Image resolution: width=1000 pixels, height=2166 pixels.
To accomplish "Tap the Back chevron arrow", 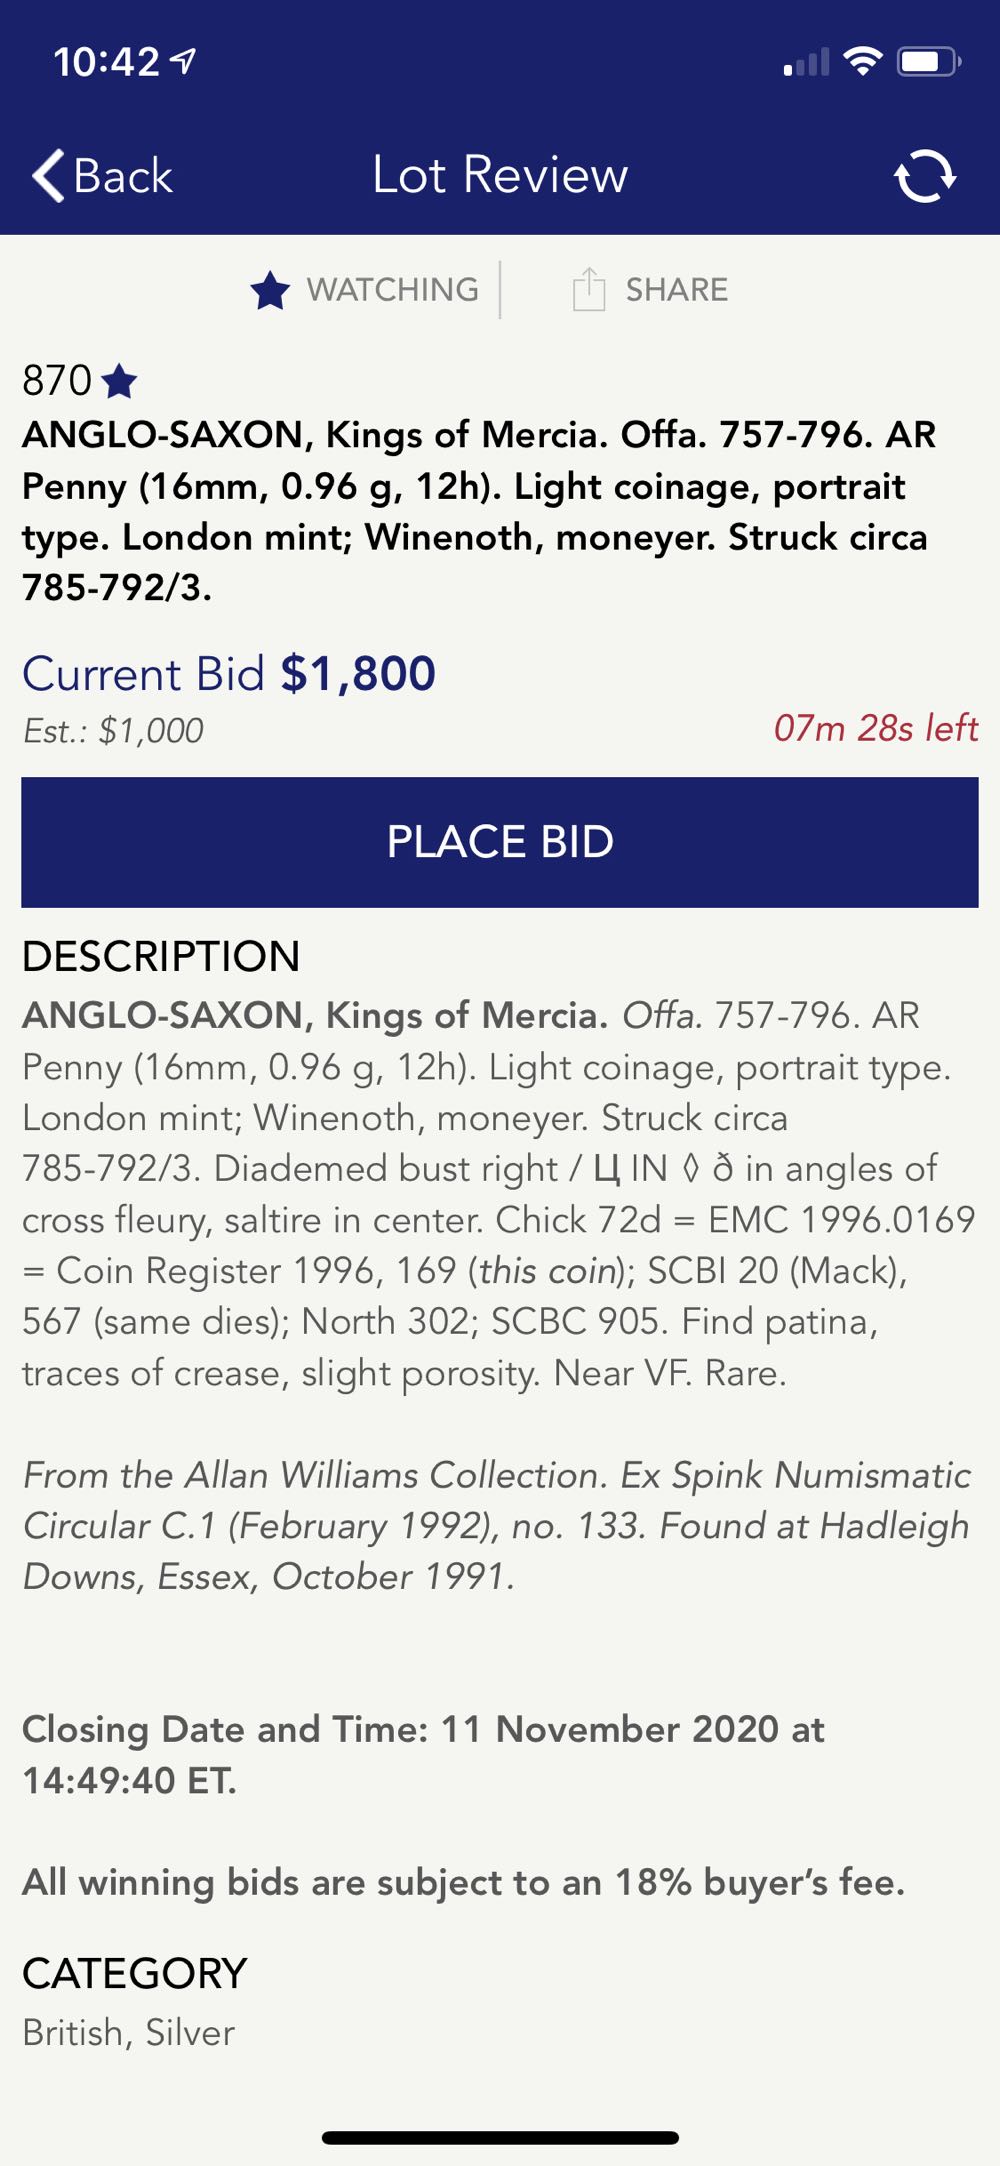I will [x=48, y=176].
